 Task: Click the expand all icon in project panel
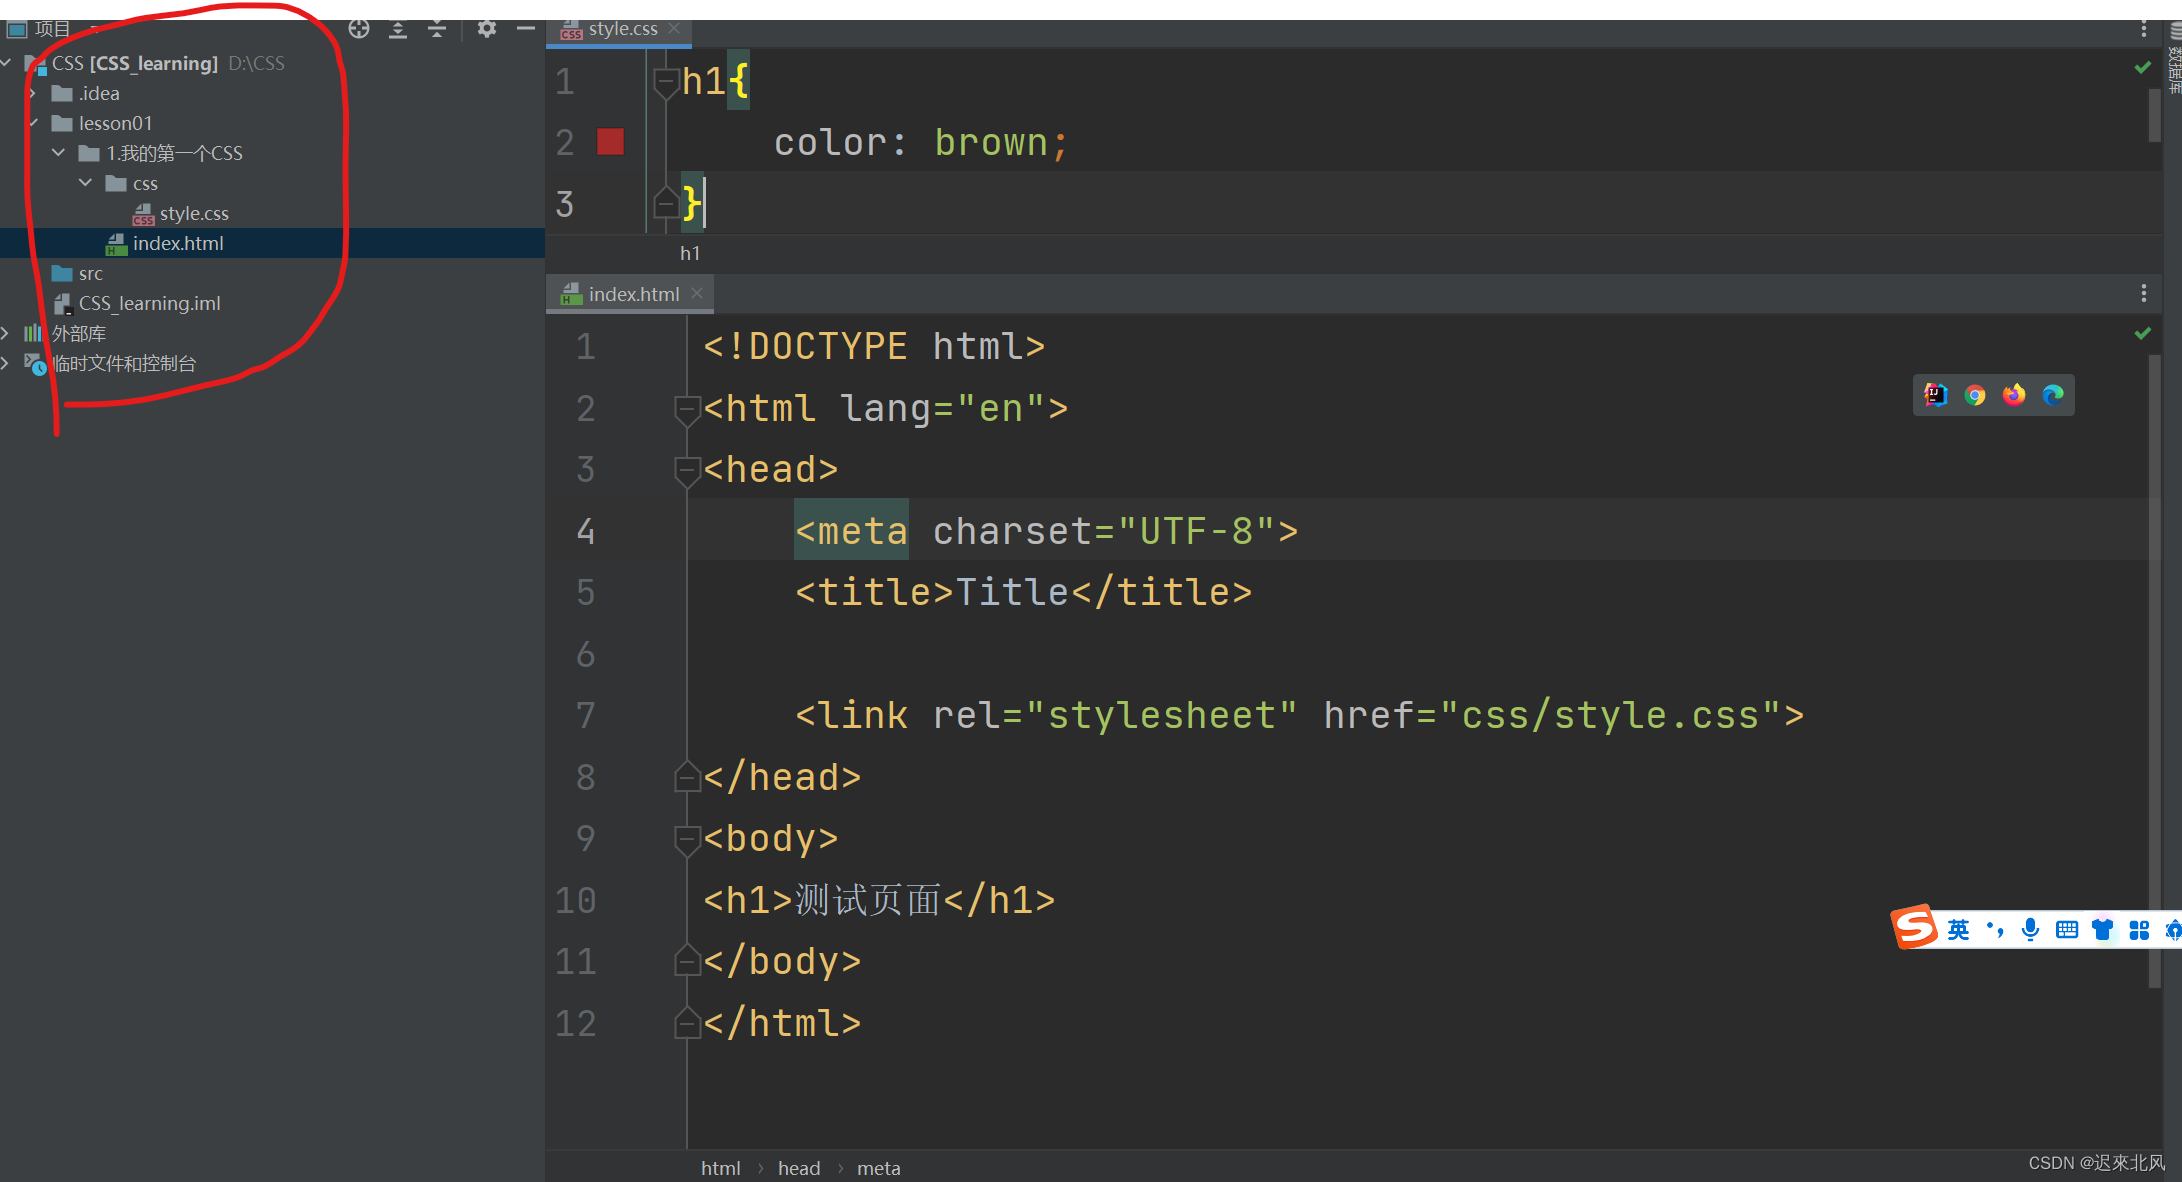[398, 29]
